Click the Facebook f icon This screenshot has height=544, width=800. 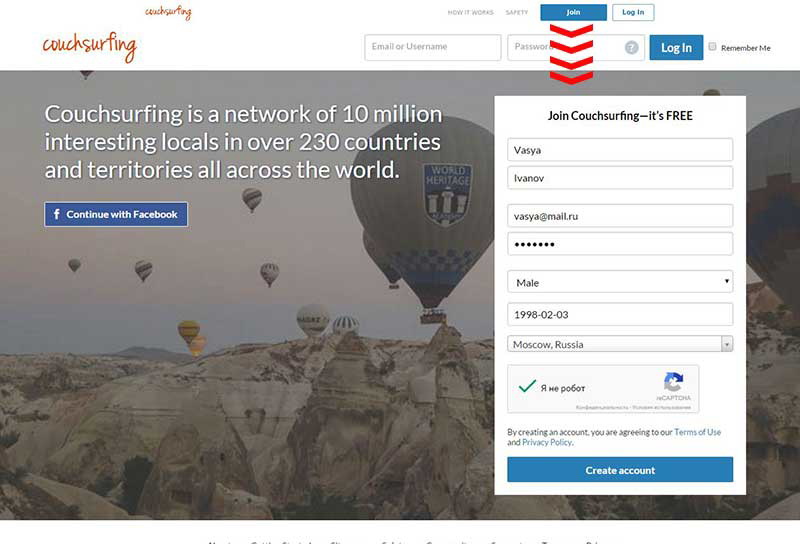[x=57, y=214]
